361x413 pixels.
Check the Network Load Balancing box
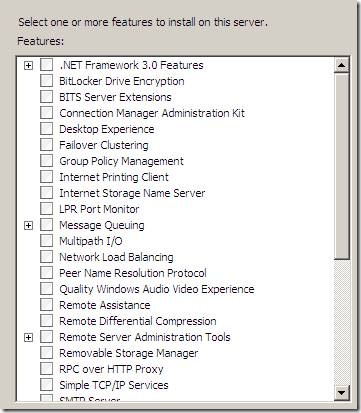click(46, 257)
